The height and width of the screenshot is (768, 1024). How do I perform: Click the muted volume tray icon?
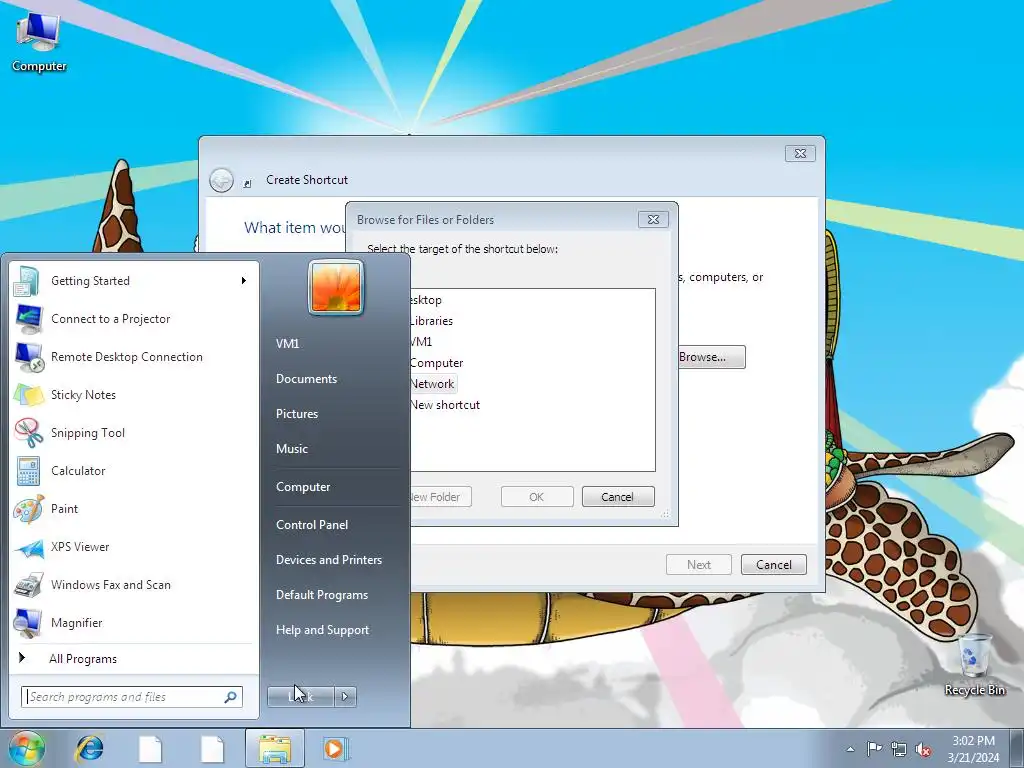pos(923,750)
